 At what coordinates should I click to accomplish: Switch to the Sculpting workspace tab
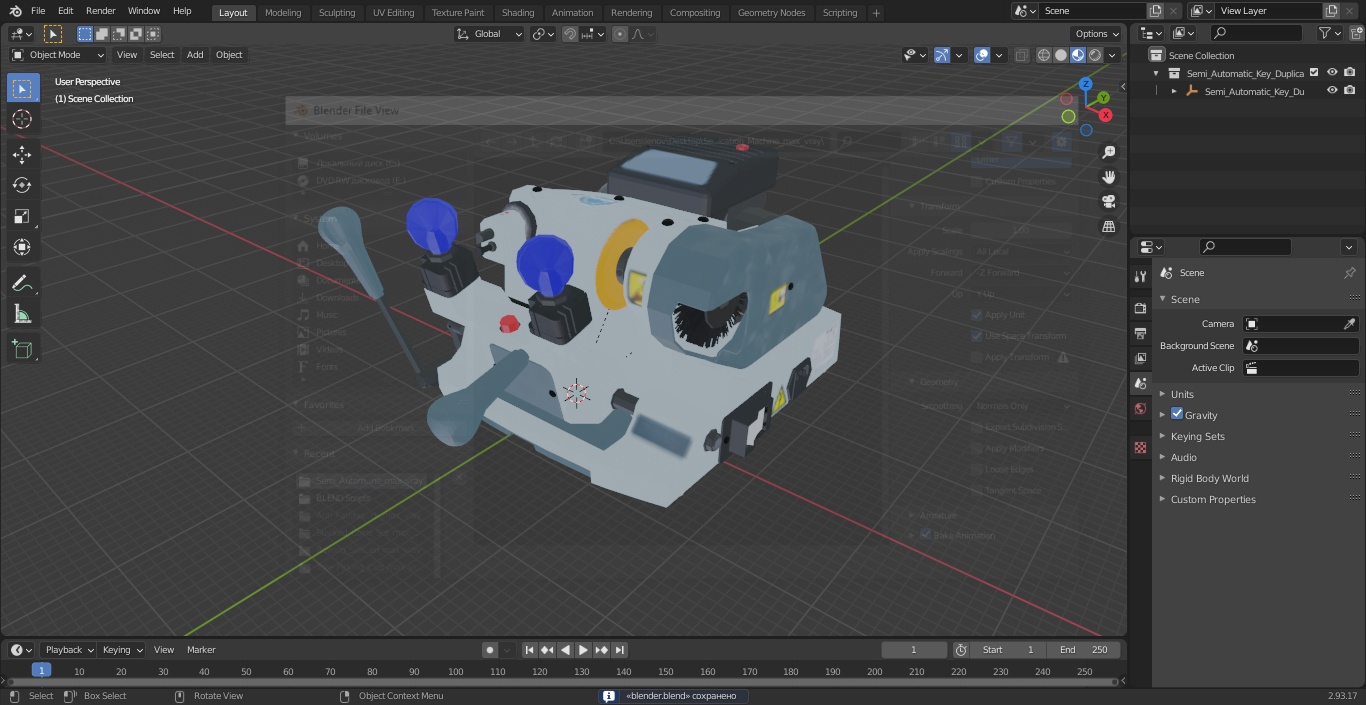click(337, 13)
